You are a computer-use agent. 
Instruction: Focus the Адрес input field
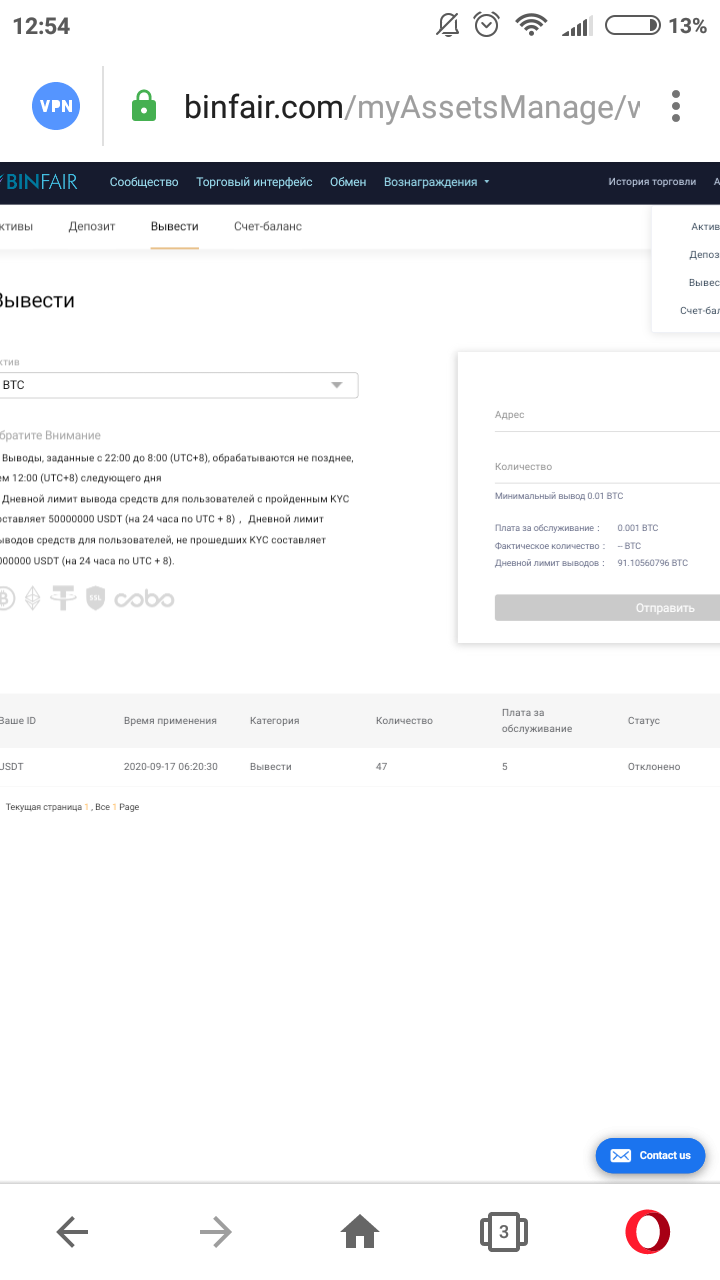pyautogui.click(x=607, y=415)
